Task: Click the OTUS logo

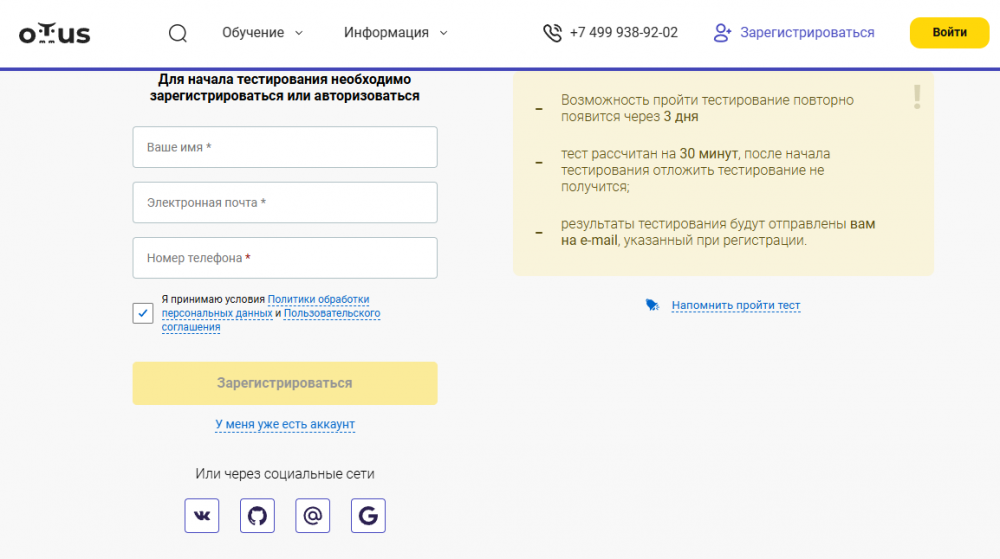Action: [x=54, y=33]
